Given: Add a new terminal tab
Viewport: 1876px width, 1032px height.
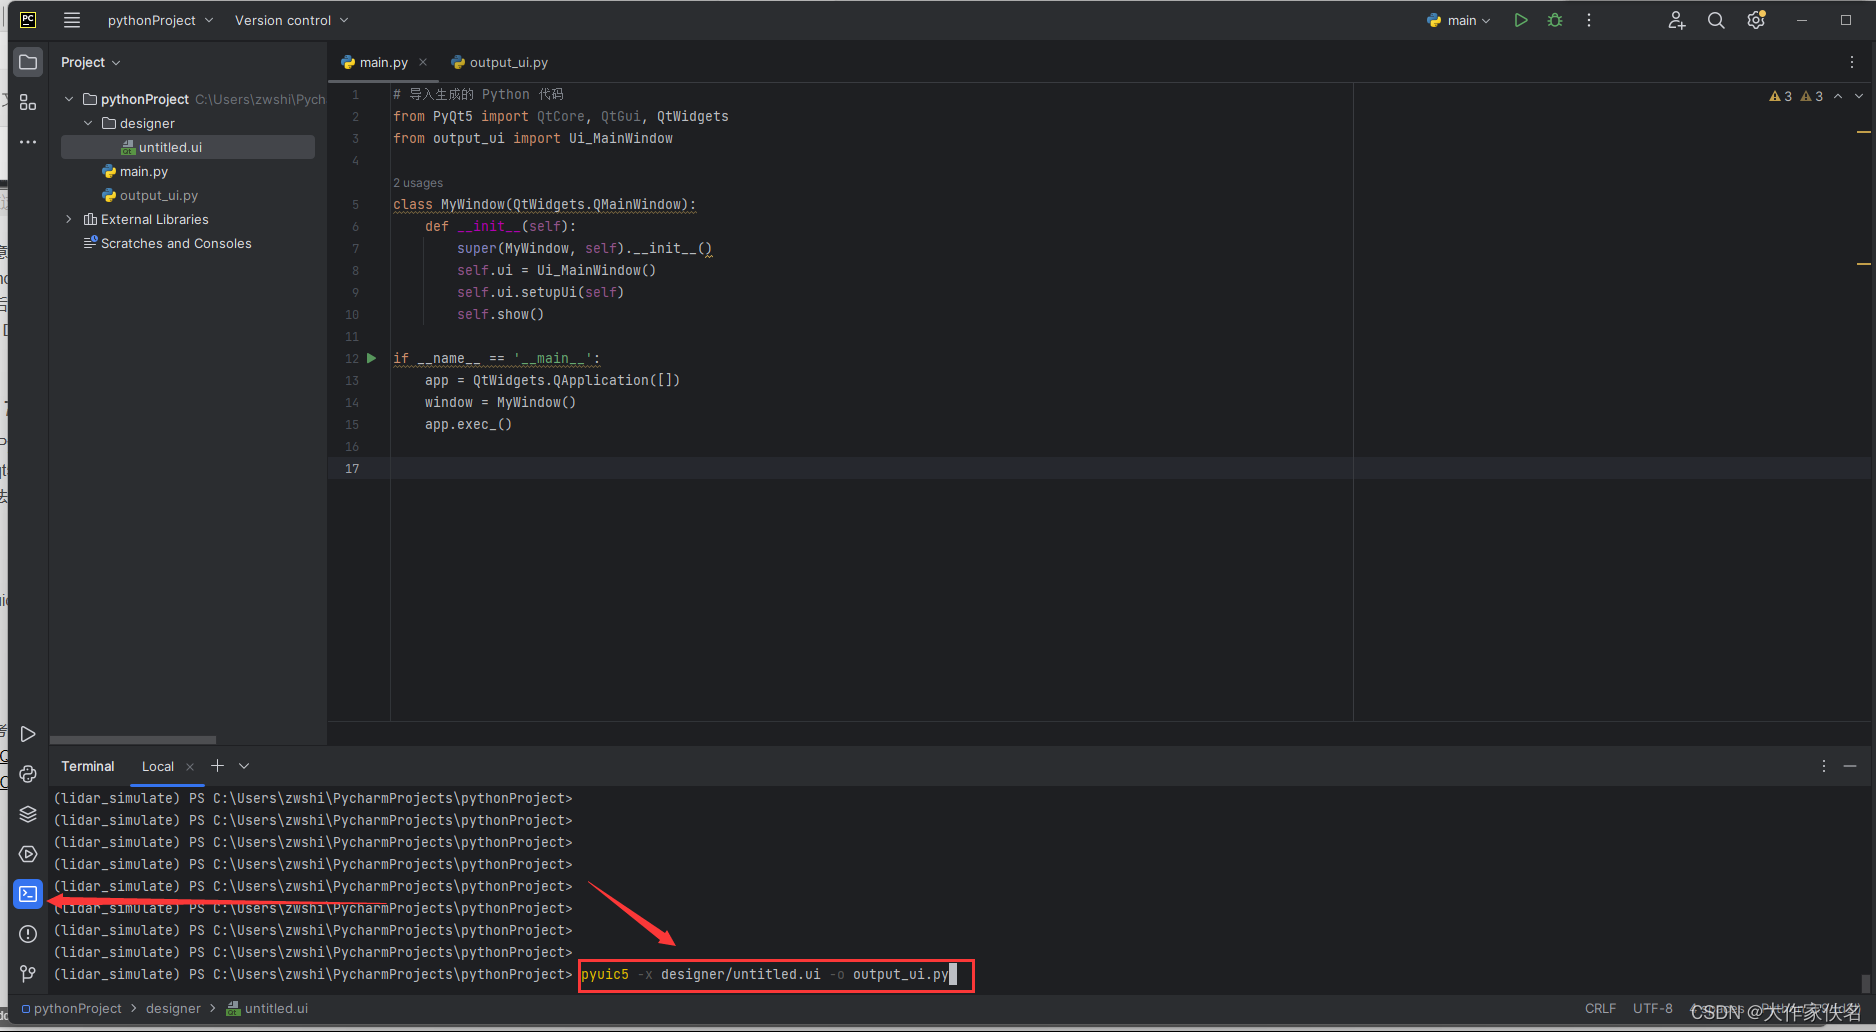Looking at the screenshot, I should [x=217, y=766].
